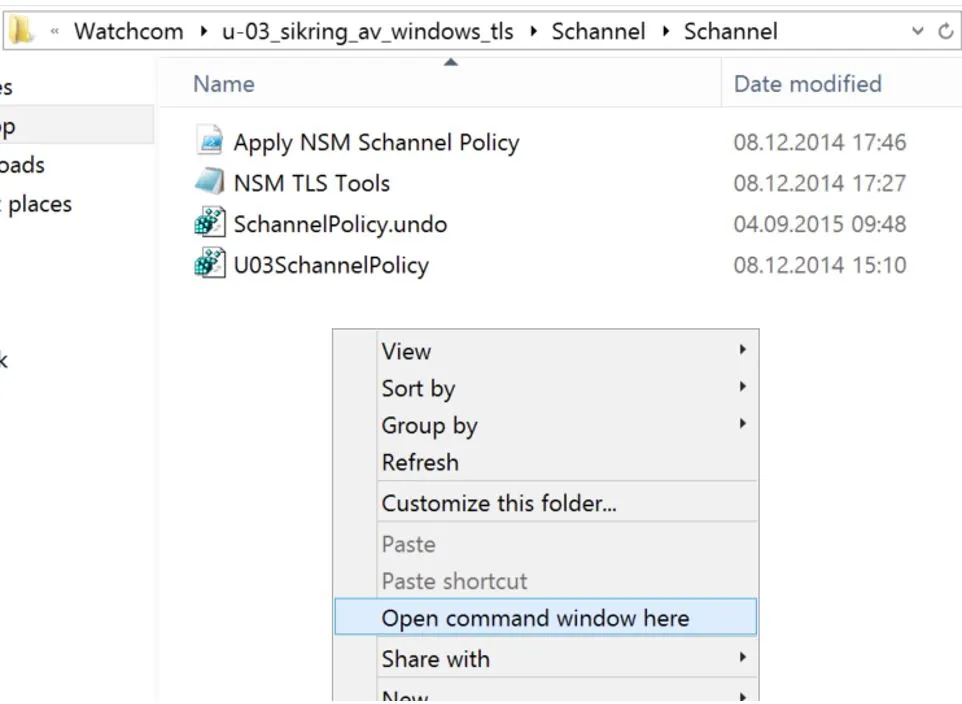Choose Refresh from the context menu
The image size is (962, 704).
tap(420, 462)
